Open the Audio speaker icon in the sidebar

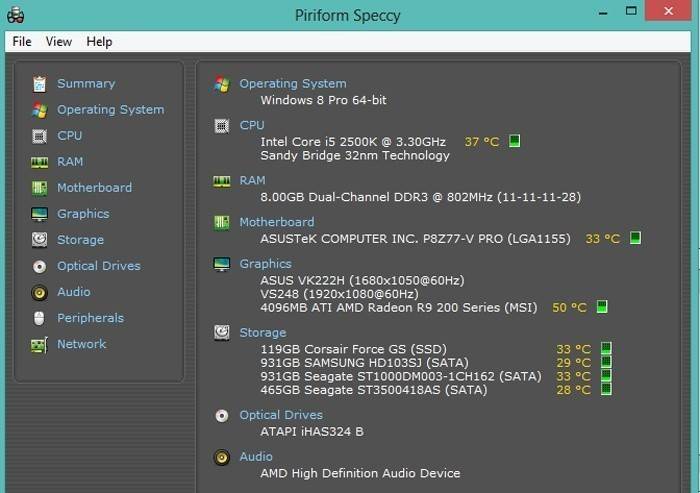pyautogui.click(x=39, y=292)
